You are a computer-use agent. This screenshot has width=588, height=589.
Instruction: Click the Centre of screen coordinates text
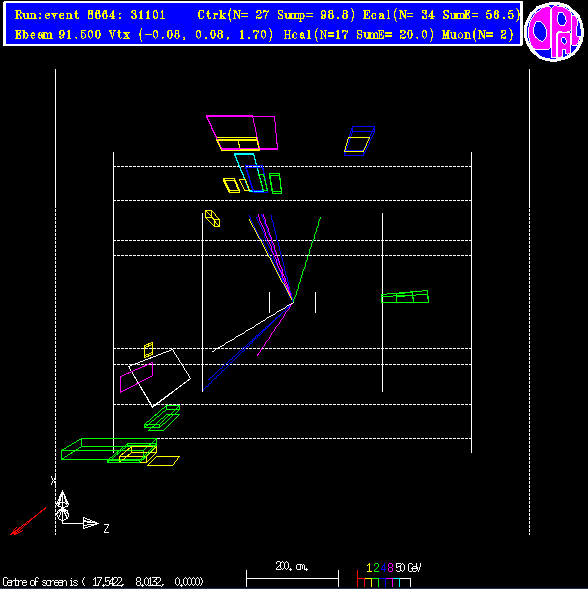coord(103,582)
